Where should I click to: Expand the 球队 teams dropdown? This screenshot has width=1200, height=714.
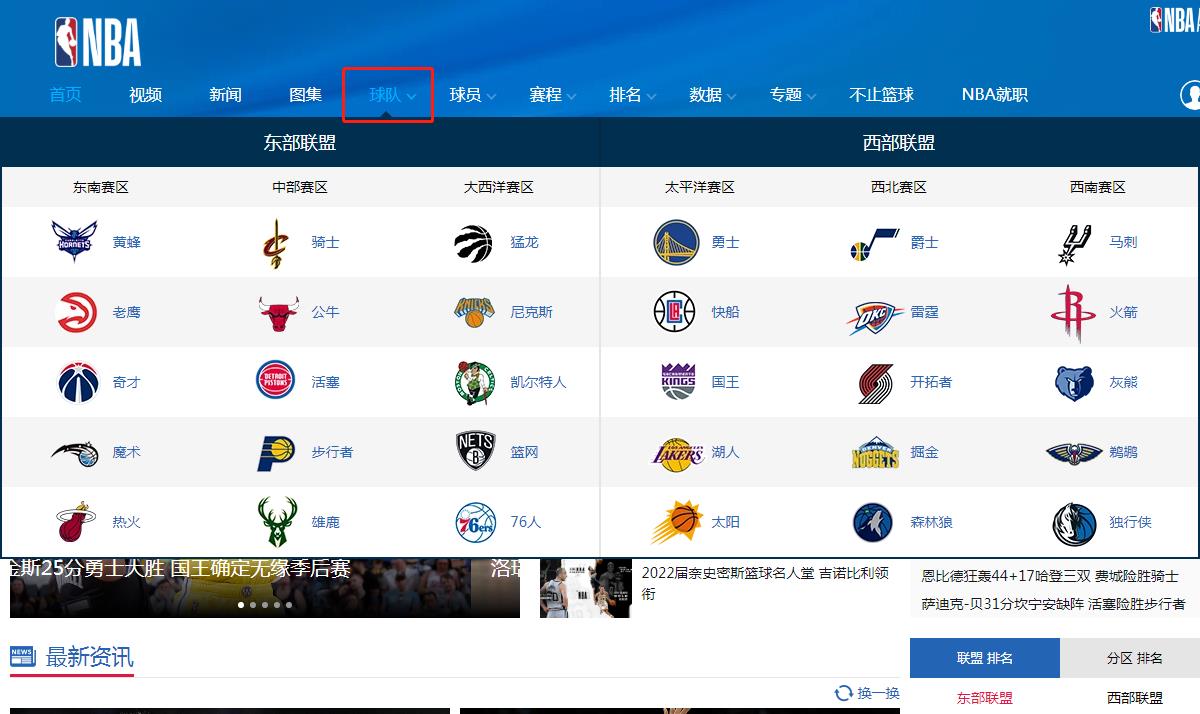[x=392, y=95]
